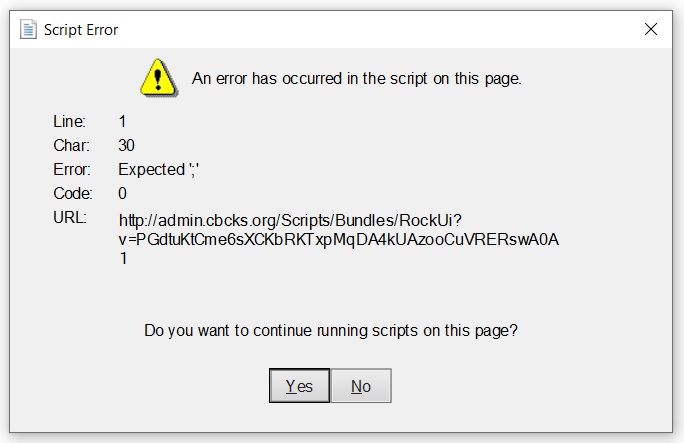Close the Script Error dialog

[651, 29]
